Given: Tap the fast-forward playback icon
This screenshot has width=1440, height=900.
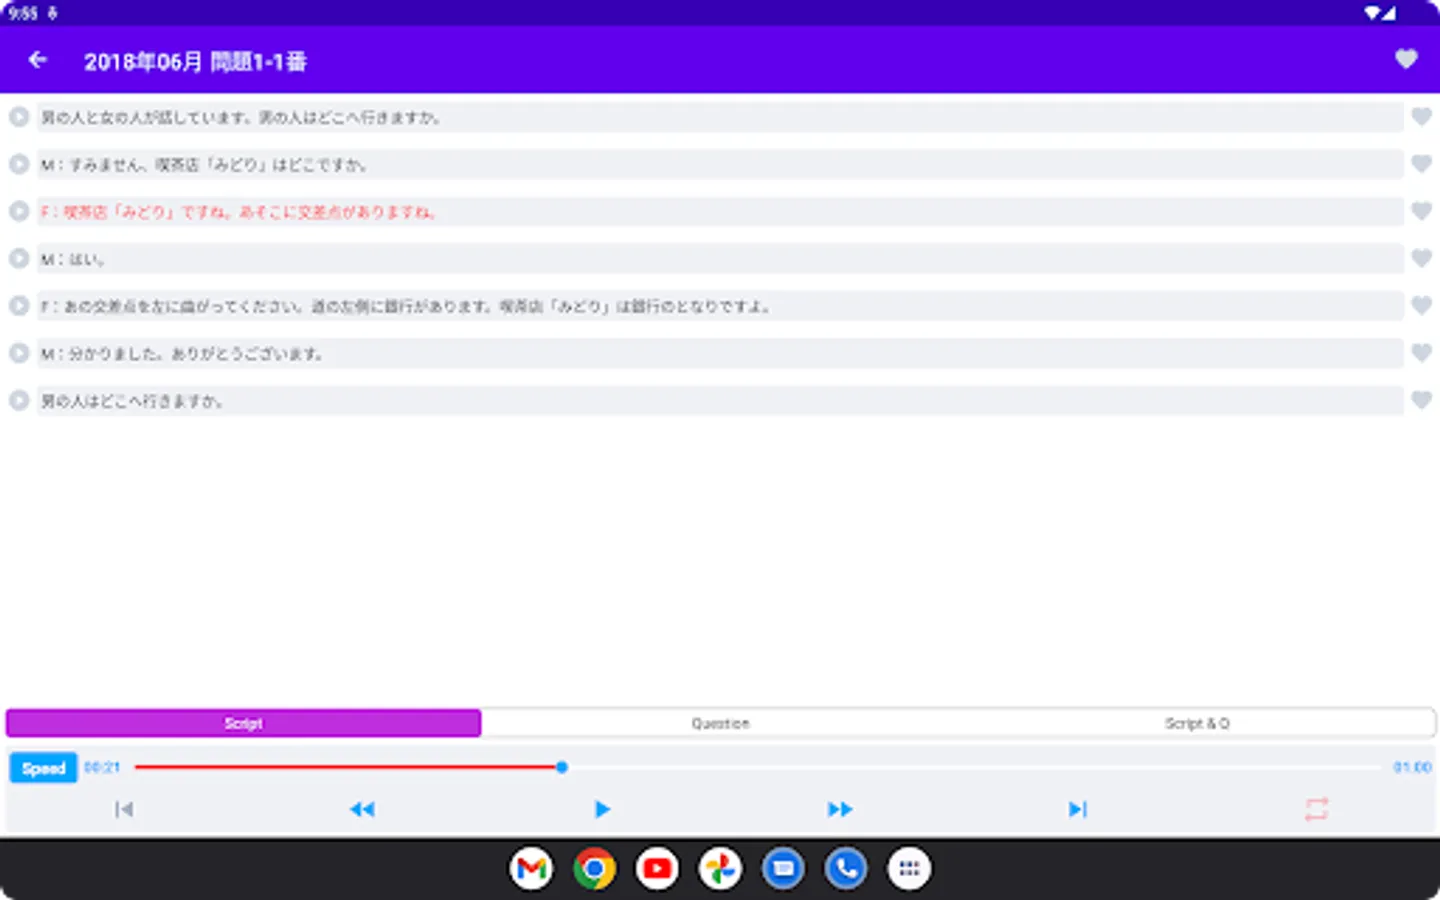Looking at the screenshot, I should tap(840, 809).
